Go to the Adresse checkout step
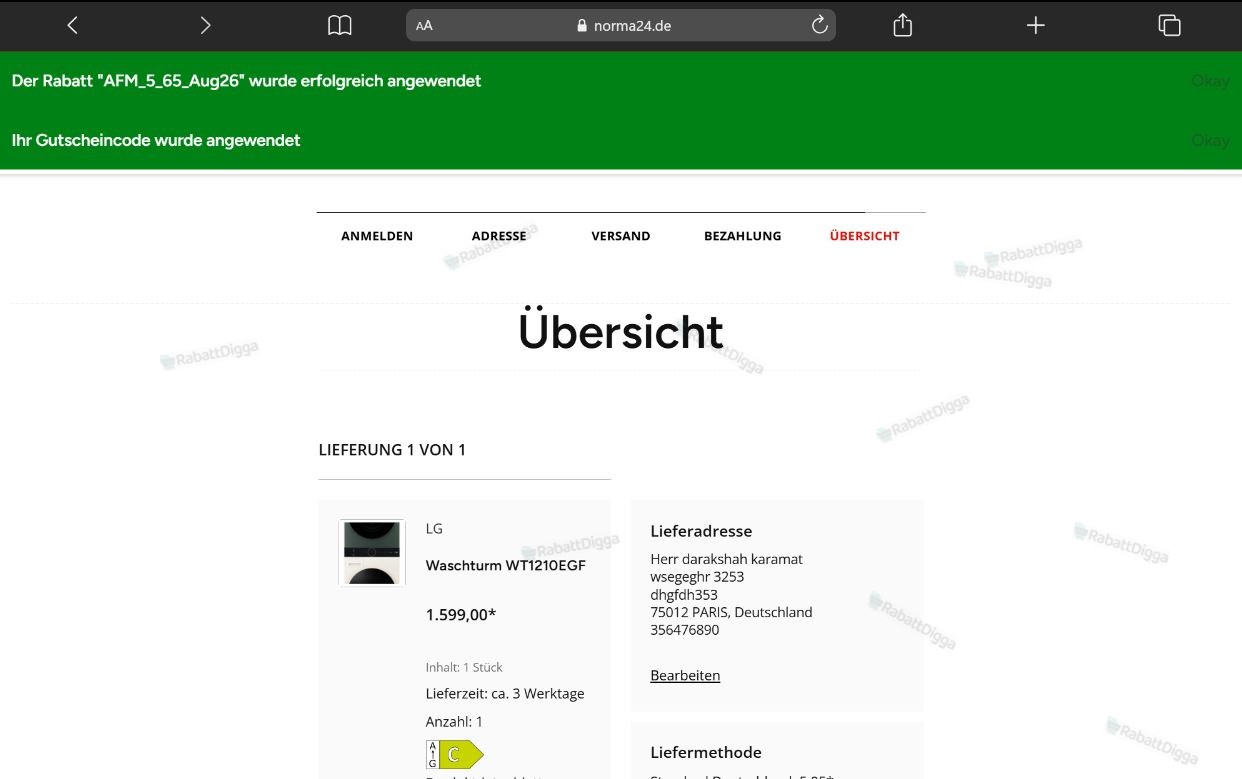The height and width of the screenshot is (779, 1242). pos(499,236)
